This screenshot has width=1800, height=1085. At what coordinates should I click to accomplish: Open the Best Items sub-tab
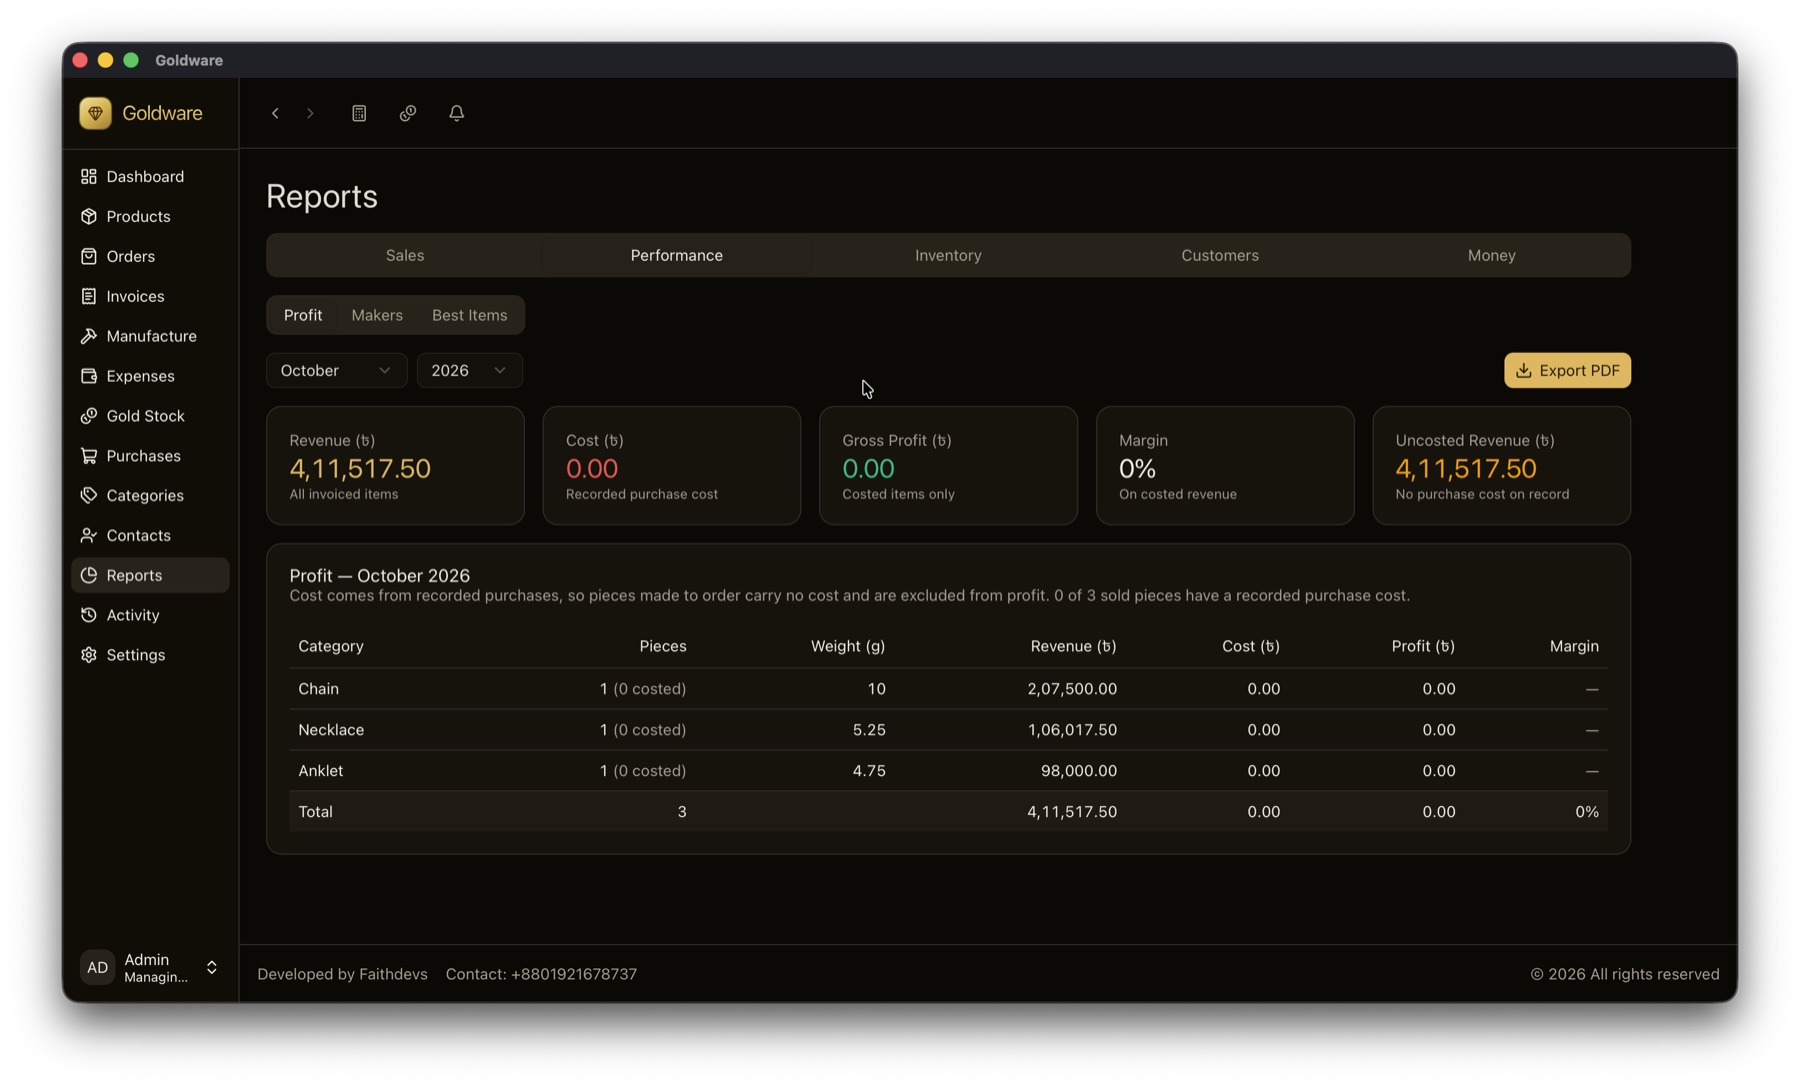tap(469, 315)
